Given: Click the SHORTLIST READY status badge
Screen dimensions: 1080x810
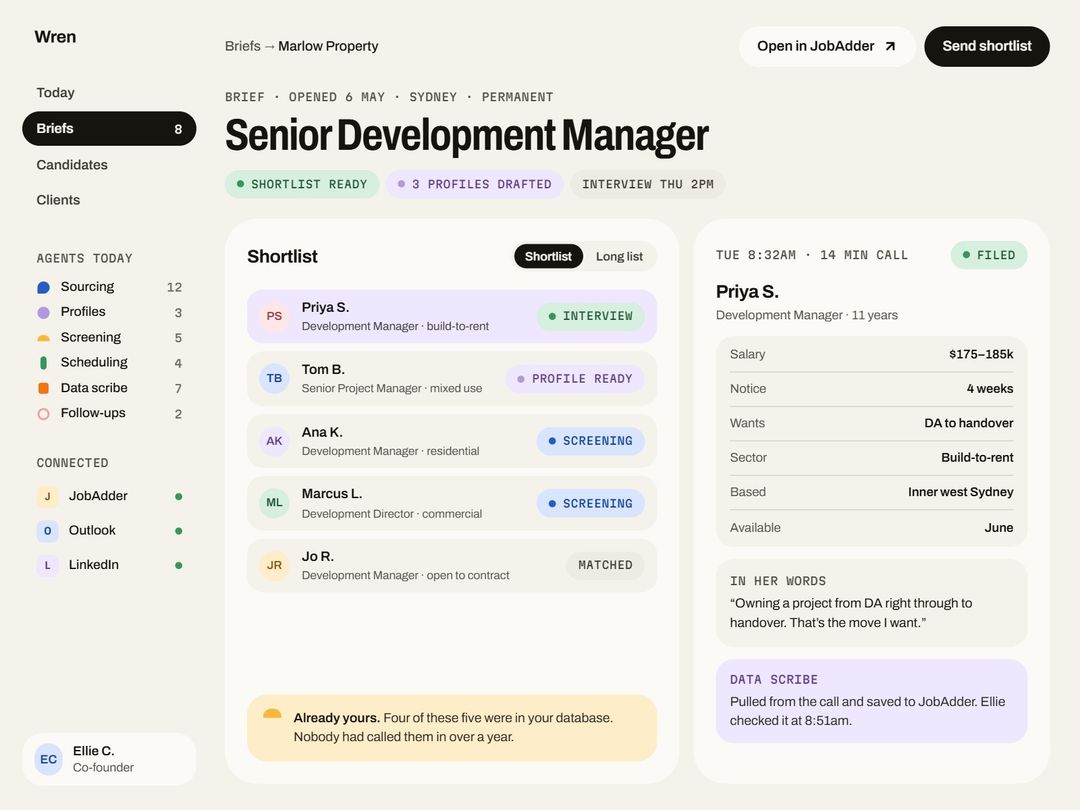Looking at the screenshot, I should point(302,185).
